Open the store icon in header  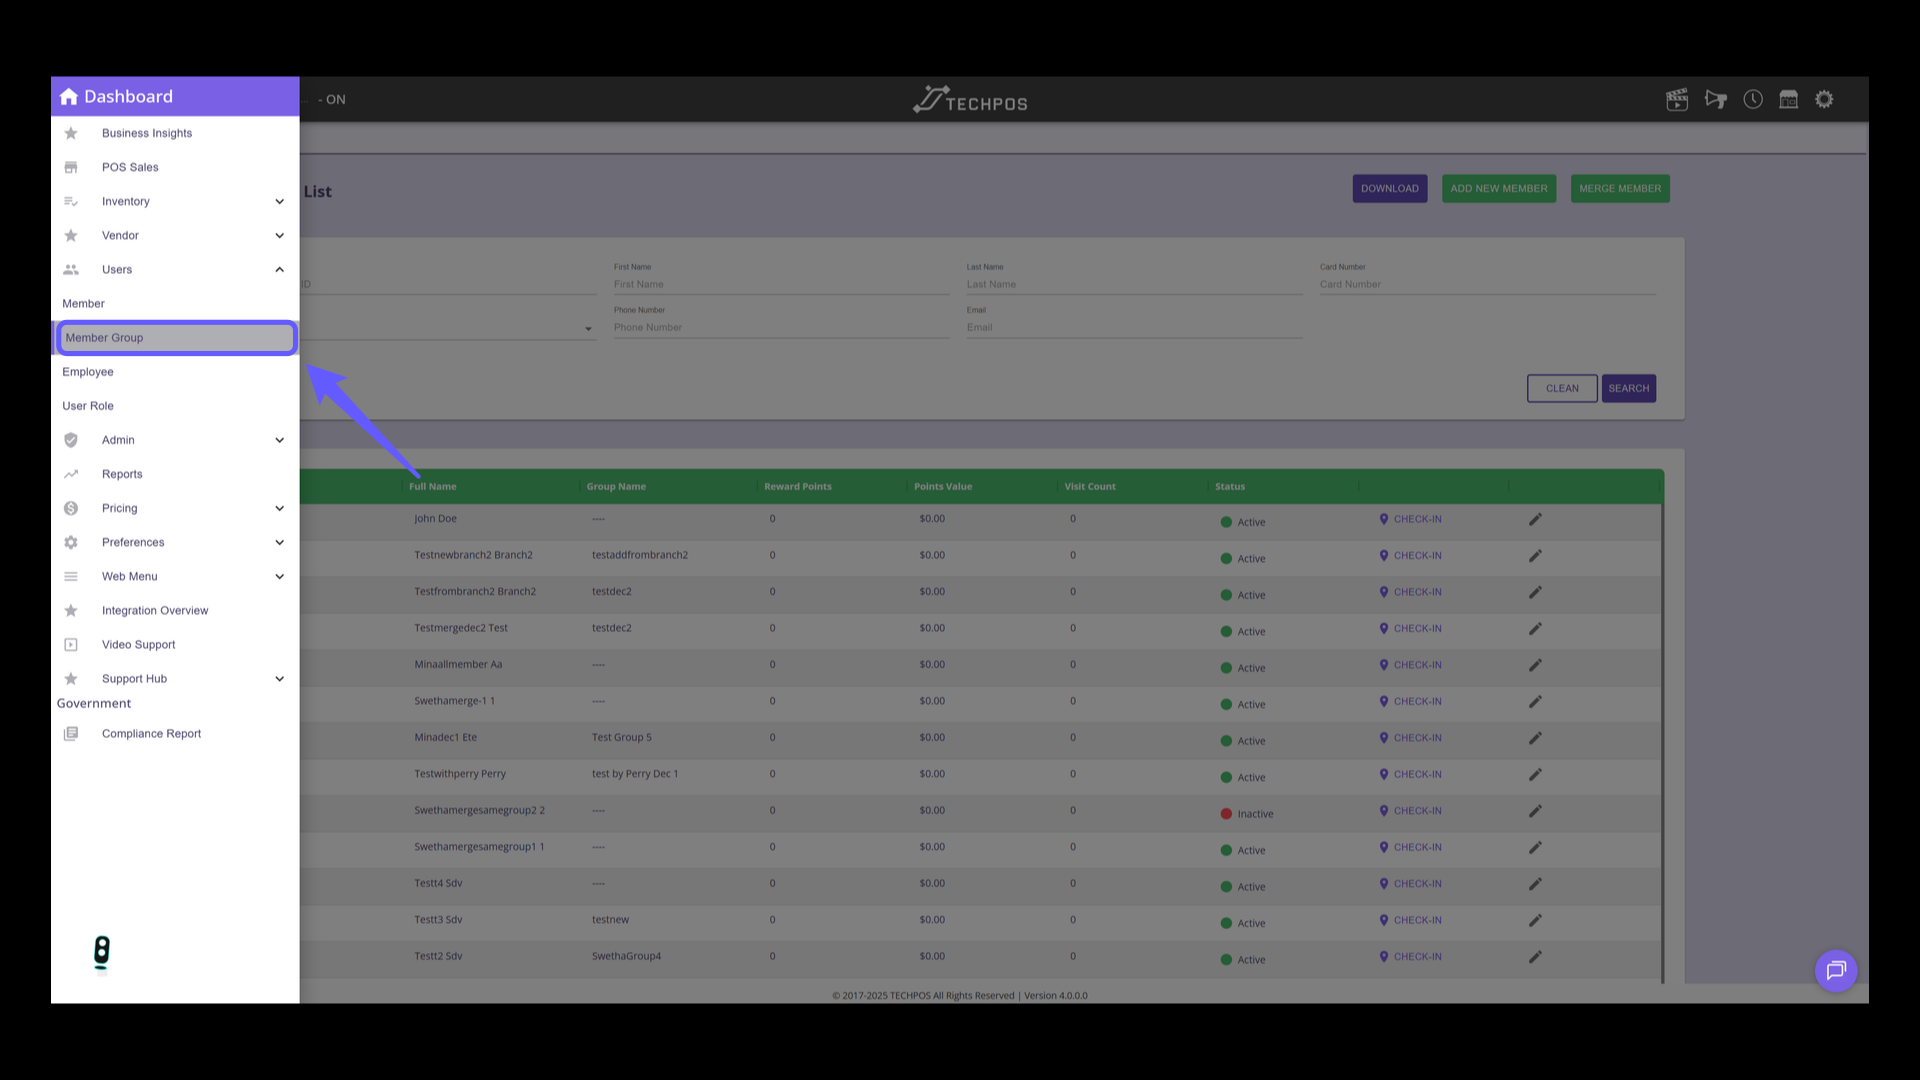pos(1789,99)
